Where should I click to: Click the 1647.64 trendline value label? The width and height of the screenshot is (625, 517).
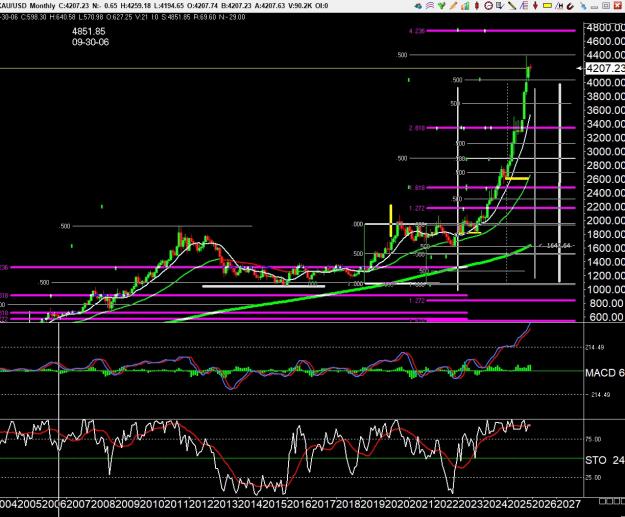pos(559,246)
